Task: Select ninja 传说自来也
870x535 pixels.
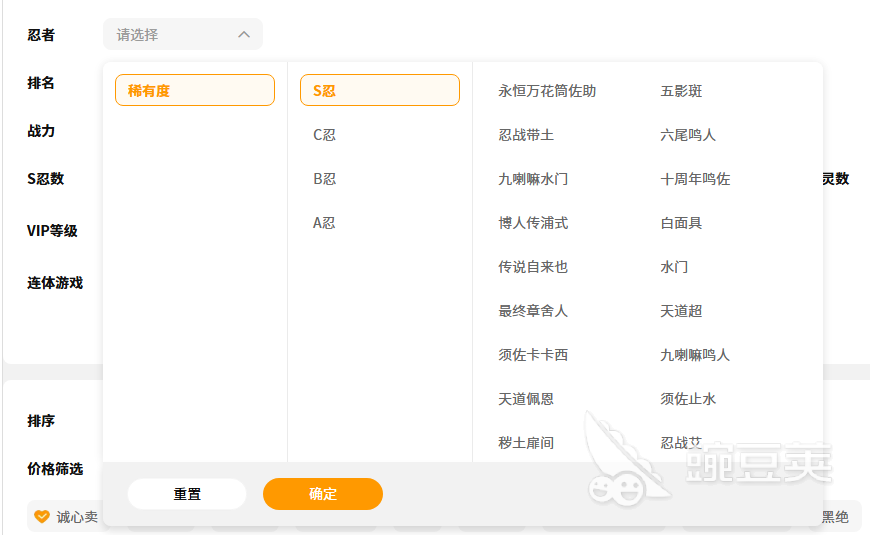Action: tap(533, 267)
